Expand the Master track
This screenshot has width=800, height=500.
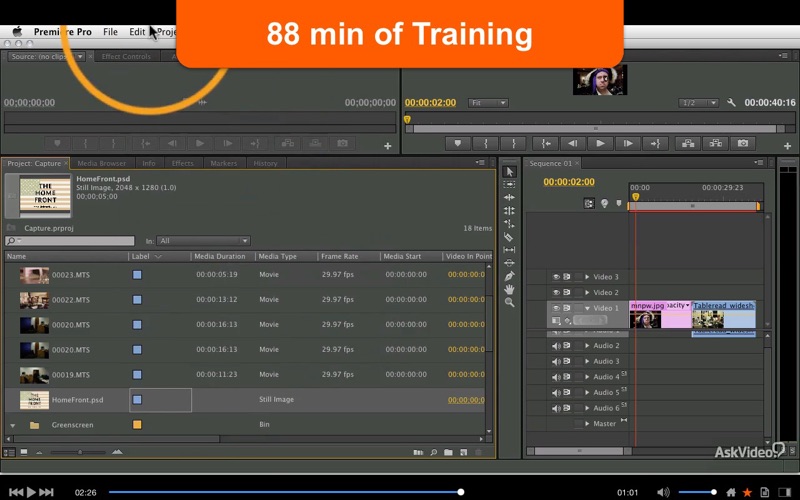pyautogui.click(x=587, y=423)
